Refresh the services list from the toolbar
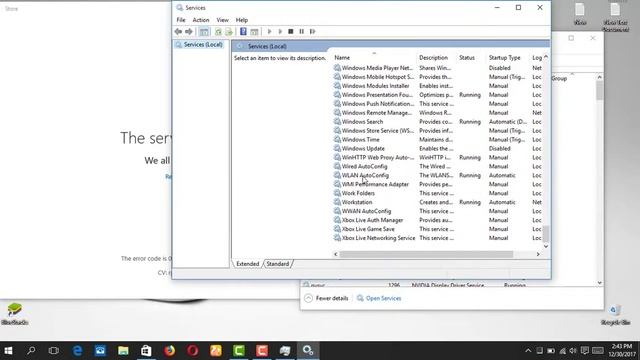640x360 pixels. (218, 31)
